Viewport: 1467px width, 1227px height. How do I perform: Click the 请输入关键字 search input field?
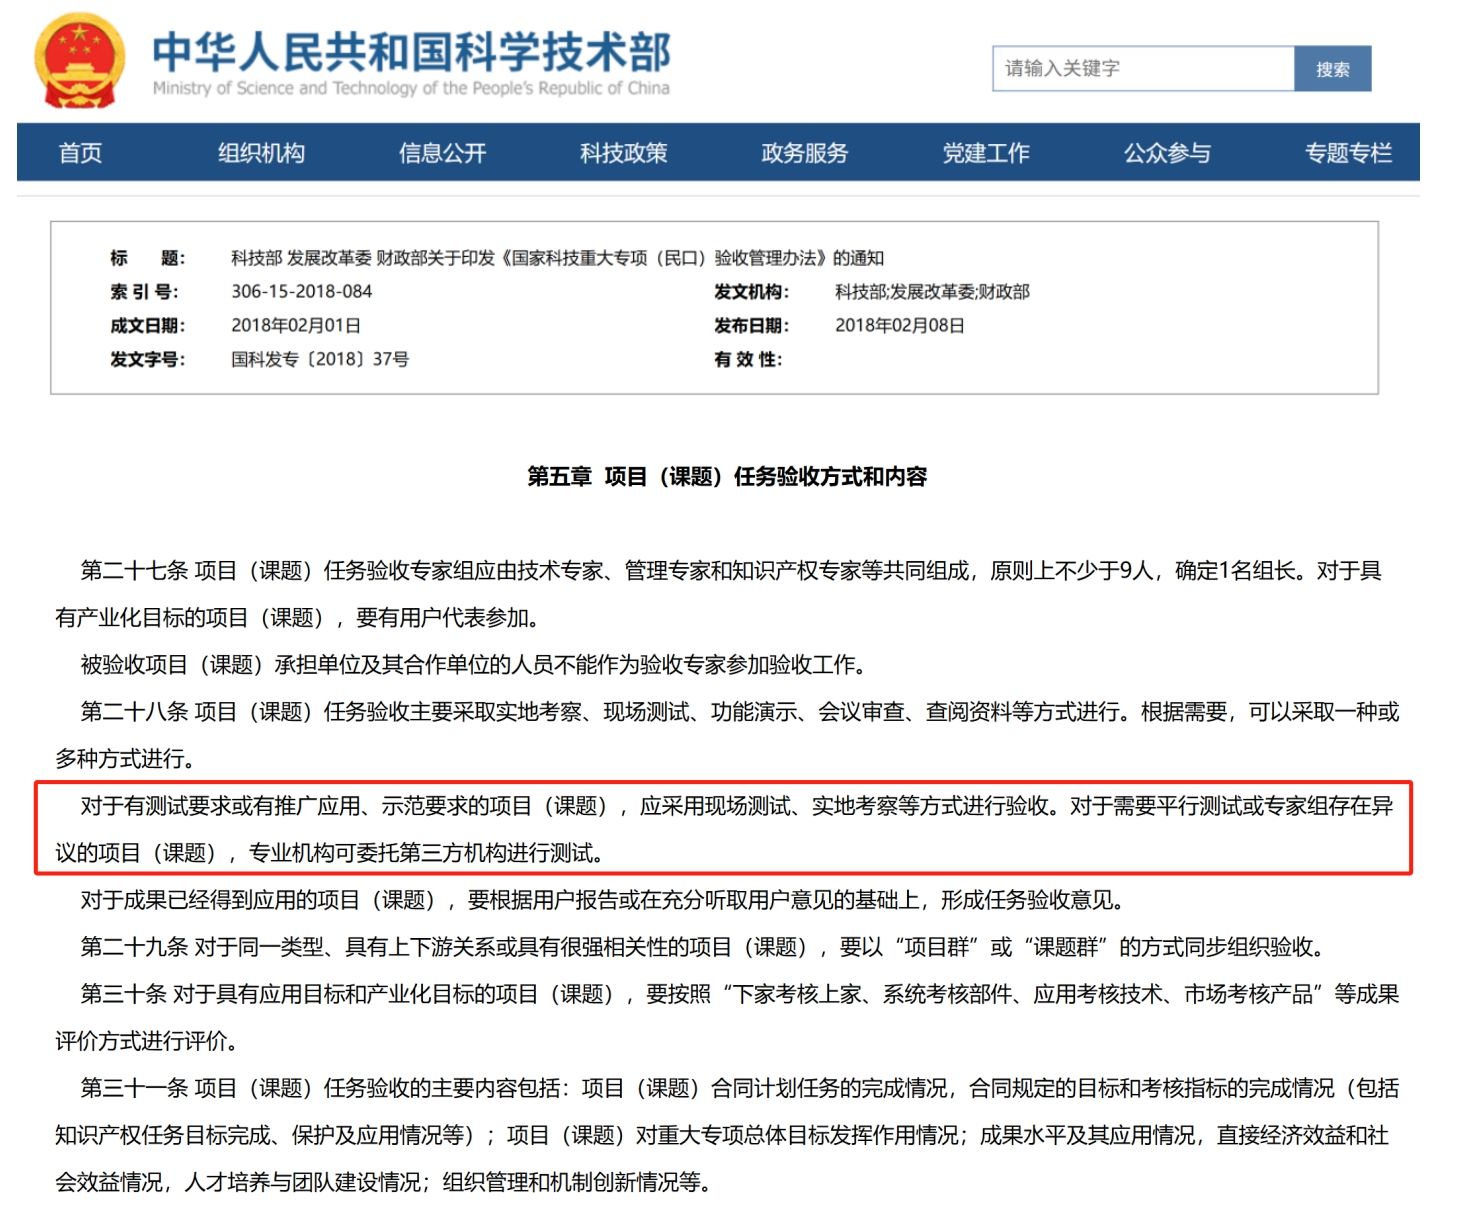[x=1142, y=69]
